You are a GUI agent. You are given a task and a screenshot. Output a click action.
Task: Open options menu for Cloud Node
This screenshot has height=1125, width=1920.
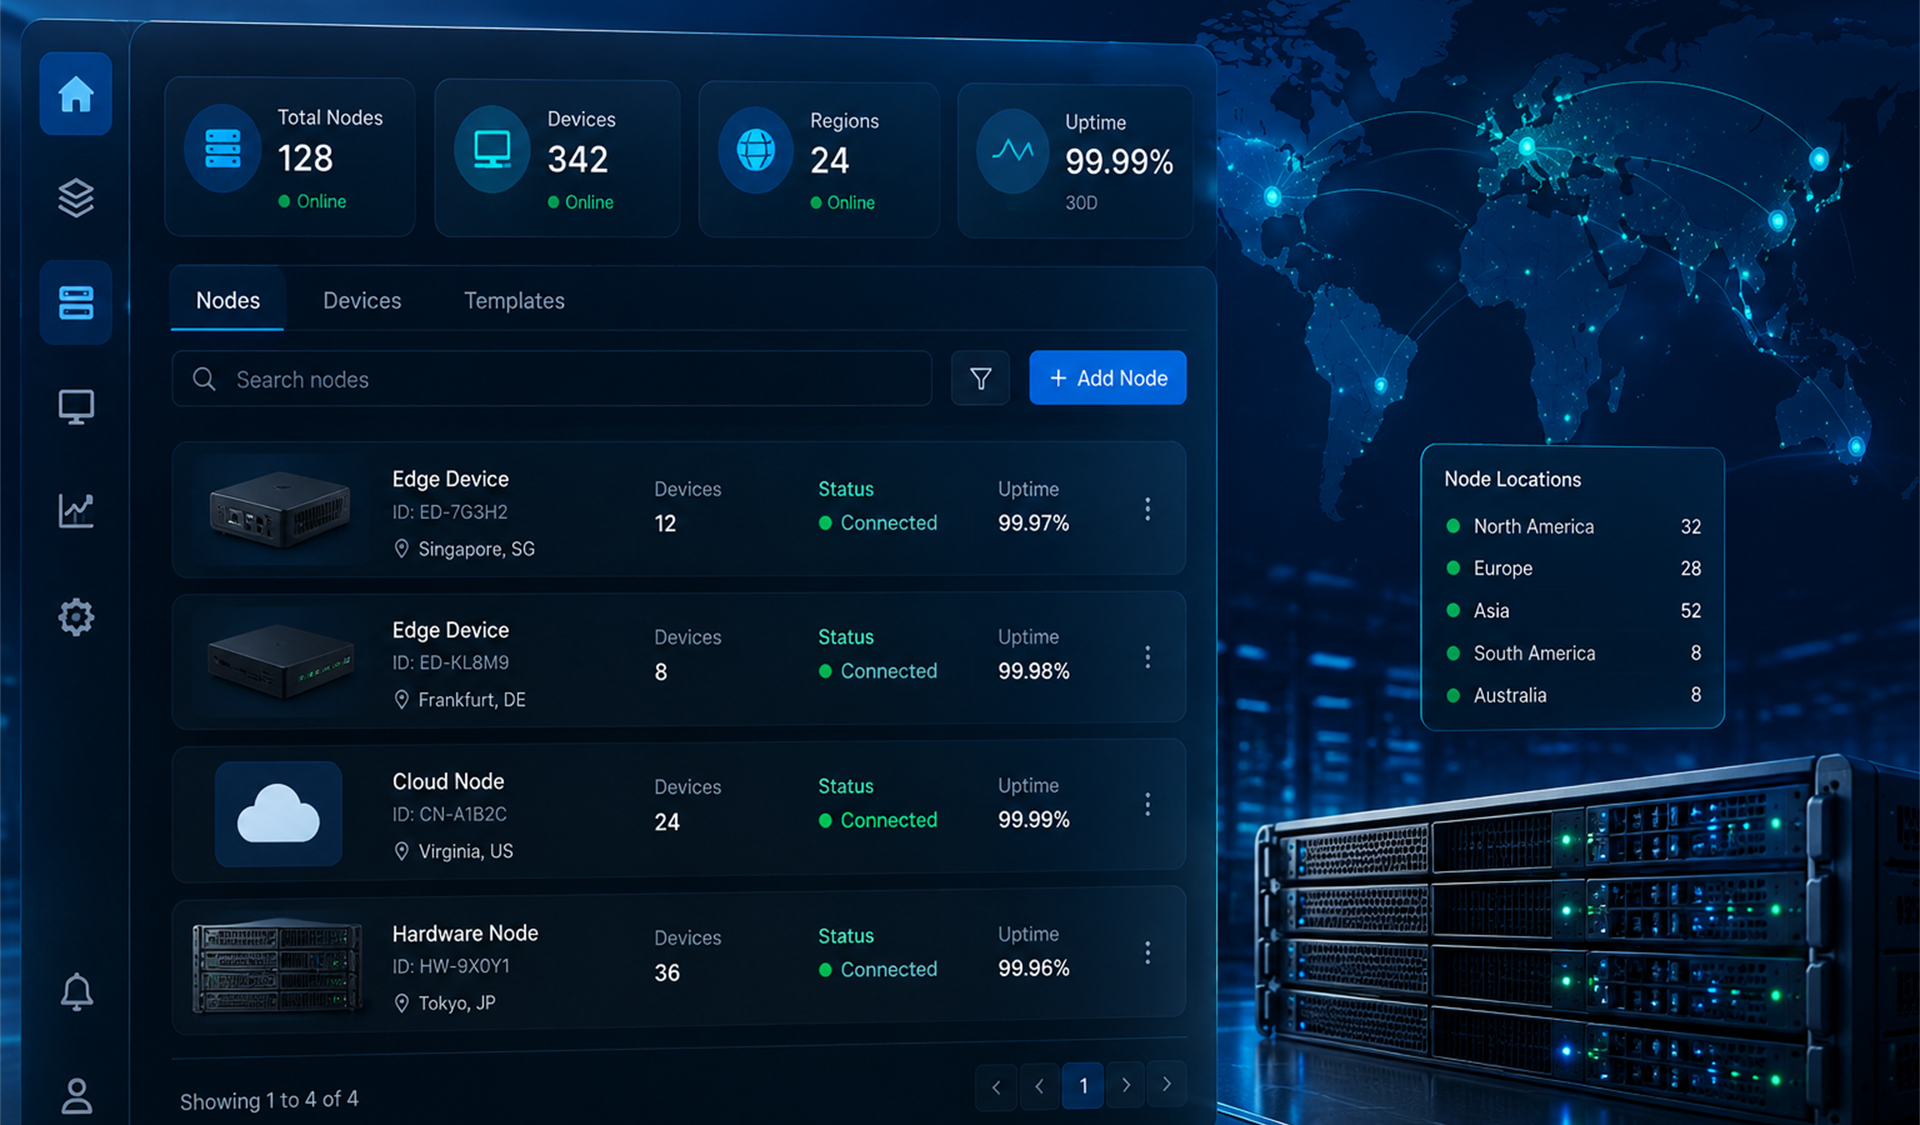pos(1148,805)
